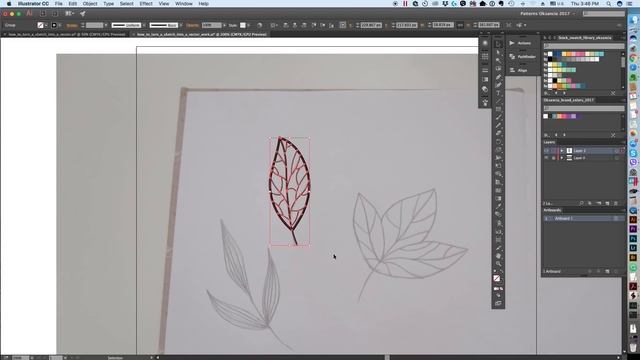Select the Rectangle tool
This screenshot has width=640, height=360.
click(x=498, y=109)
